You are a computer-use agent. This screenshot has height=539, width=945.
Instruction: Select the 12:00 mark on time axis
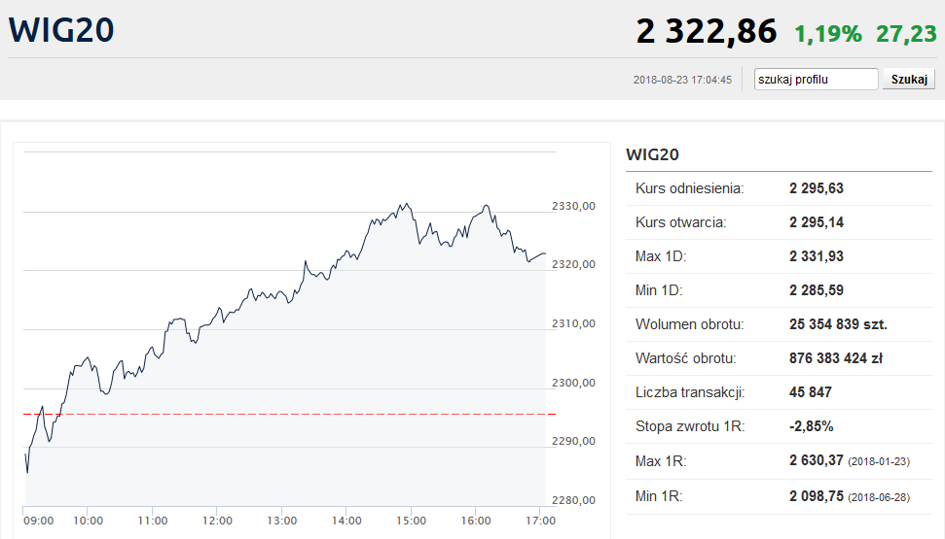tap(217, 520)
